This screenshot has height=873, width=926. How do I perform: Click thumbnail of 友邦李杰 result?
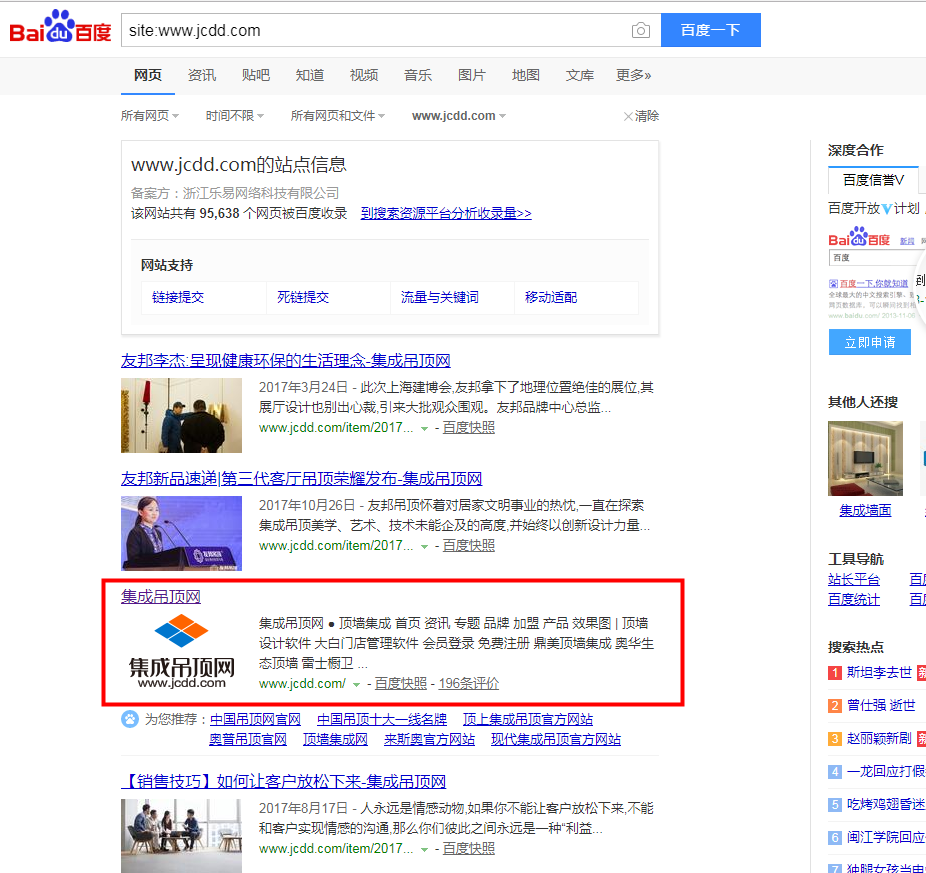pyautogui.click(x=181, y=415)
